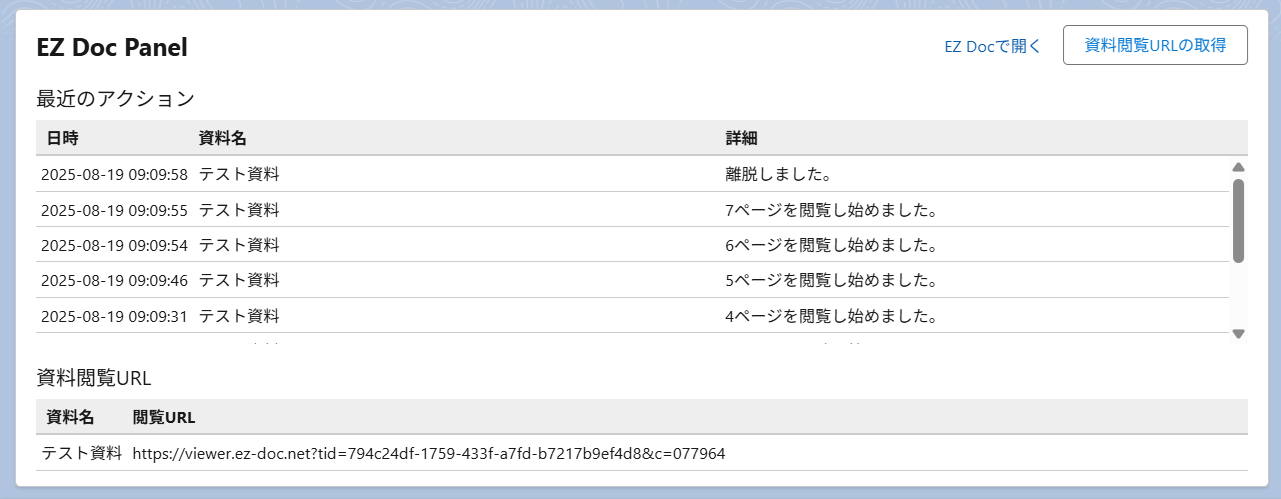Select the 4ページを閲覧し始めました。 row

(830, 317)
